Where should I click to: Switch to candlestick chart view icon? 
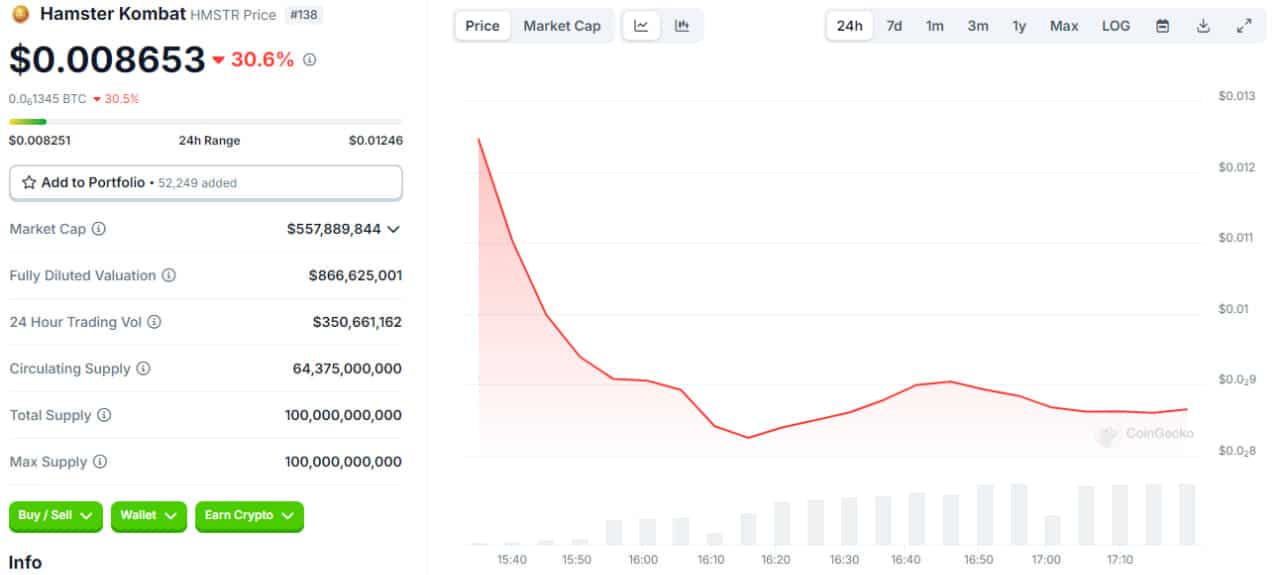coord(682,26)
